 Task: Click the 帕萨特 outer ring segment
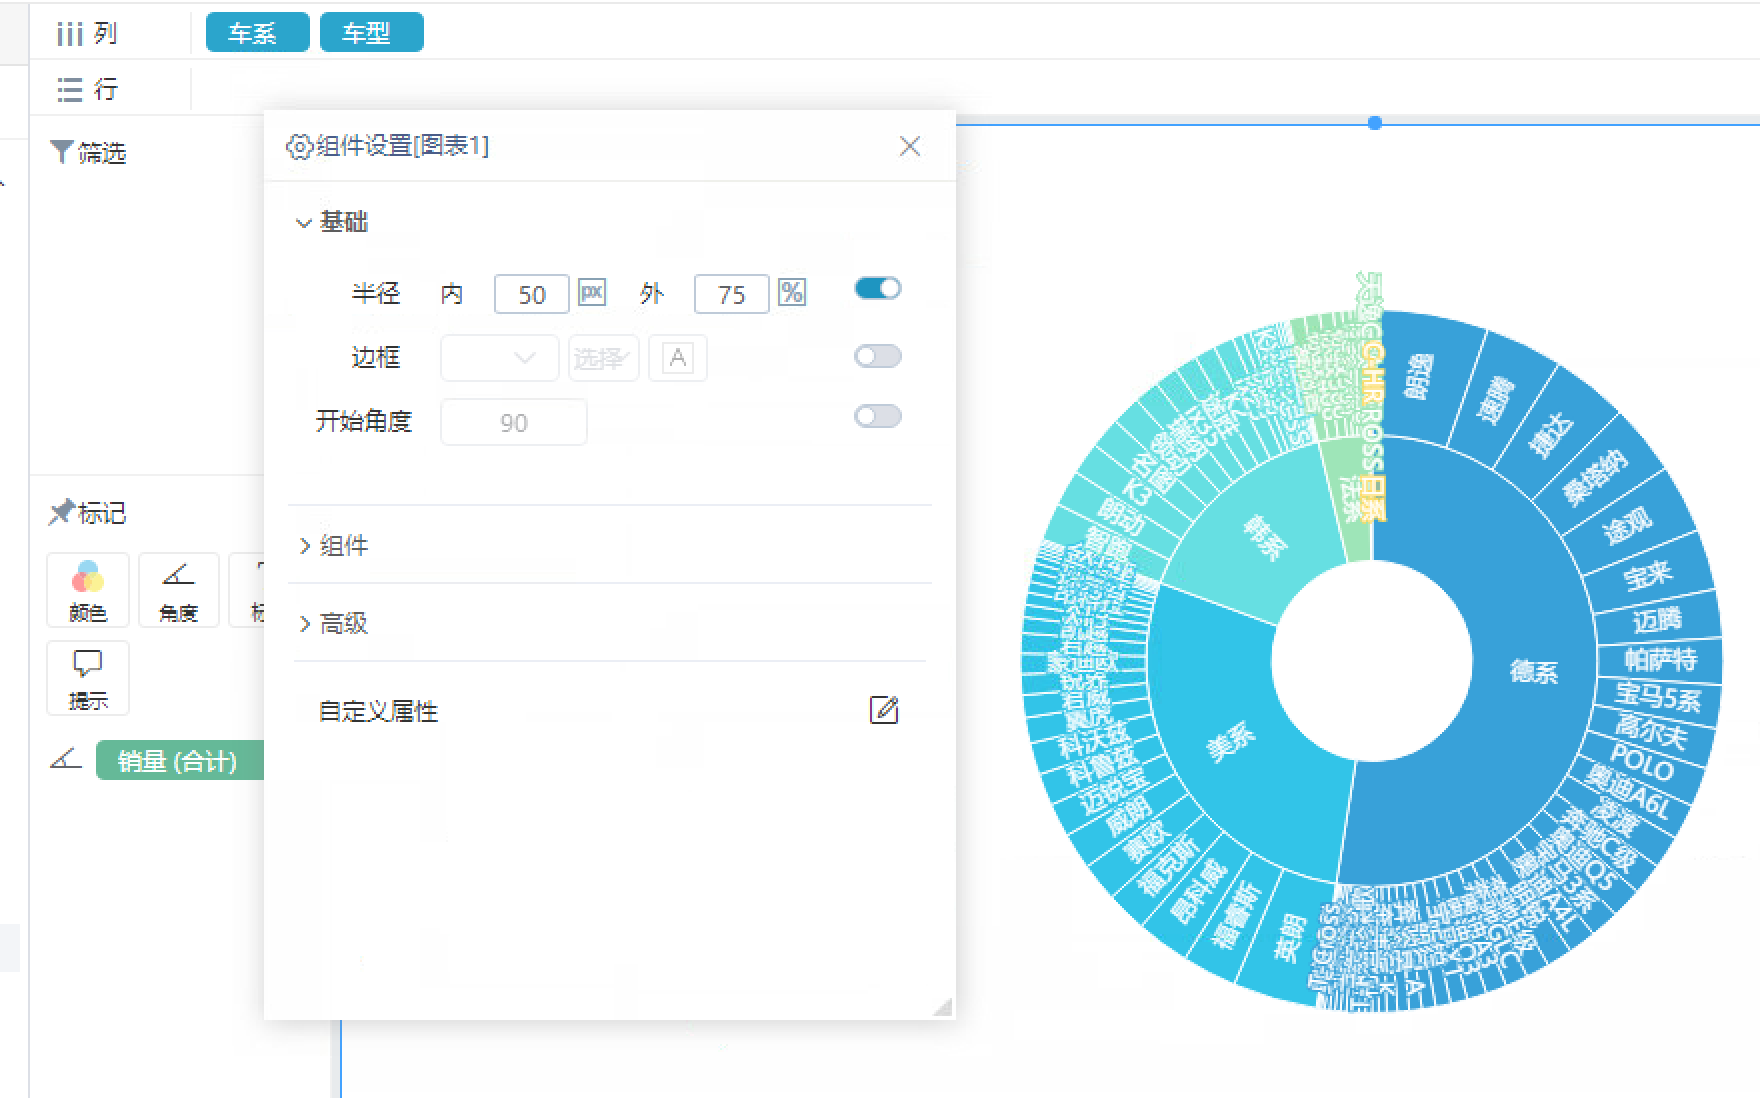(1660, 660)
